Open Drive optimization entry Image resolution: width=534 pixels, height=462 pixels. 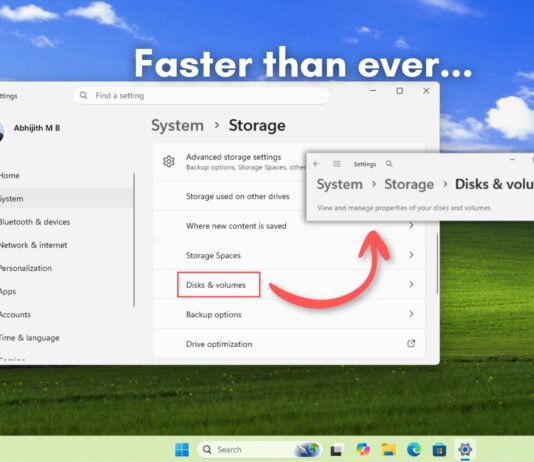289,343
